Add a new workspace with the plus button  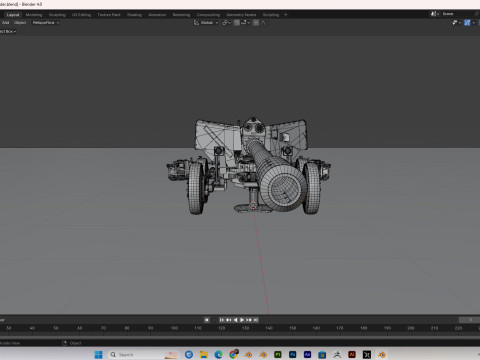coord(286,15)
